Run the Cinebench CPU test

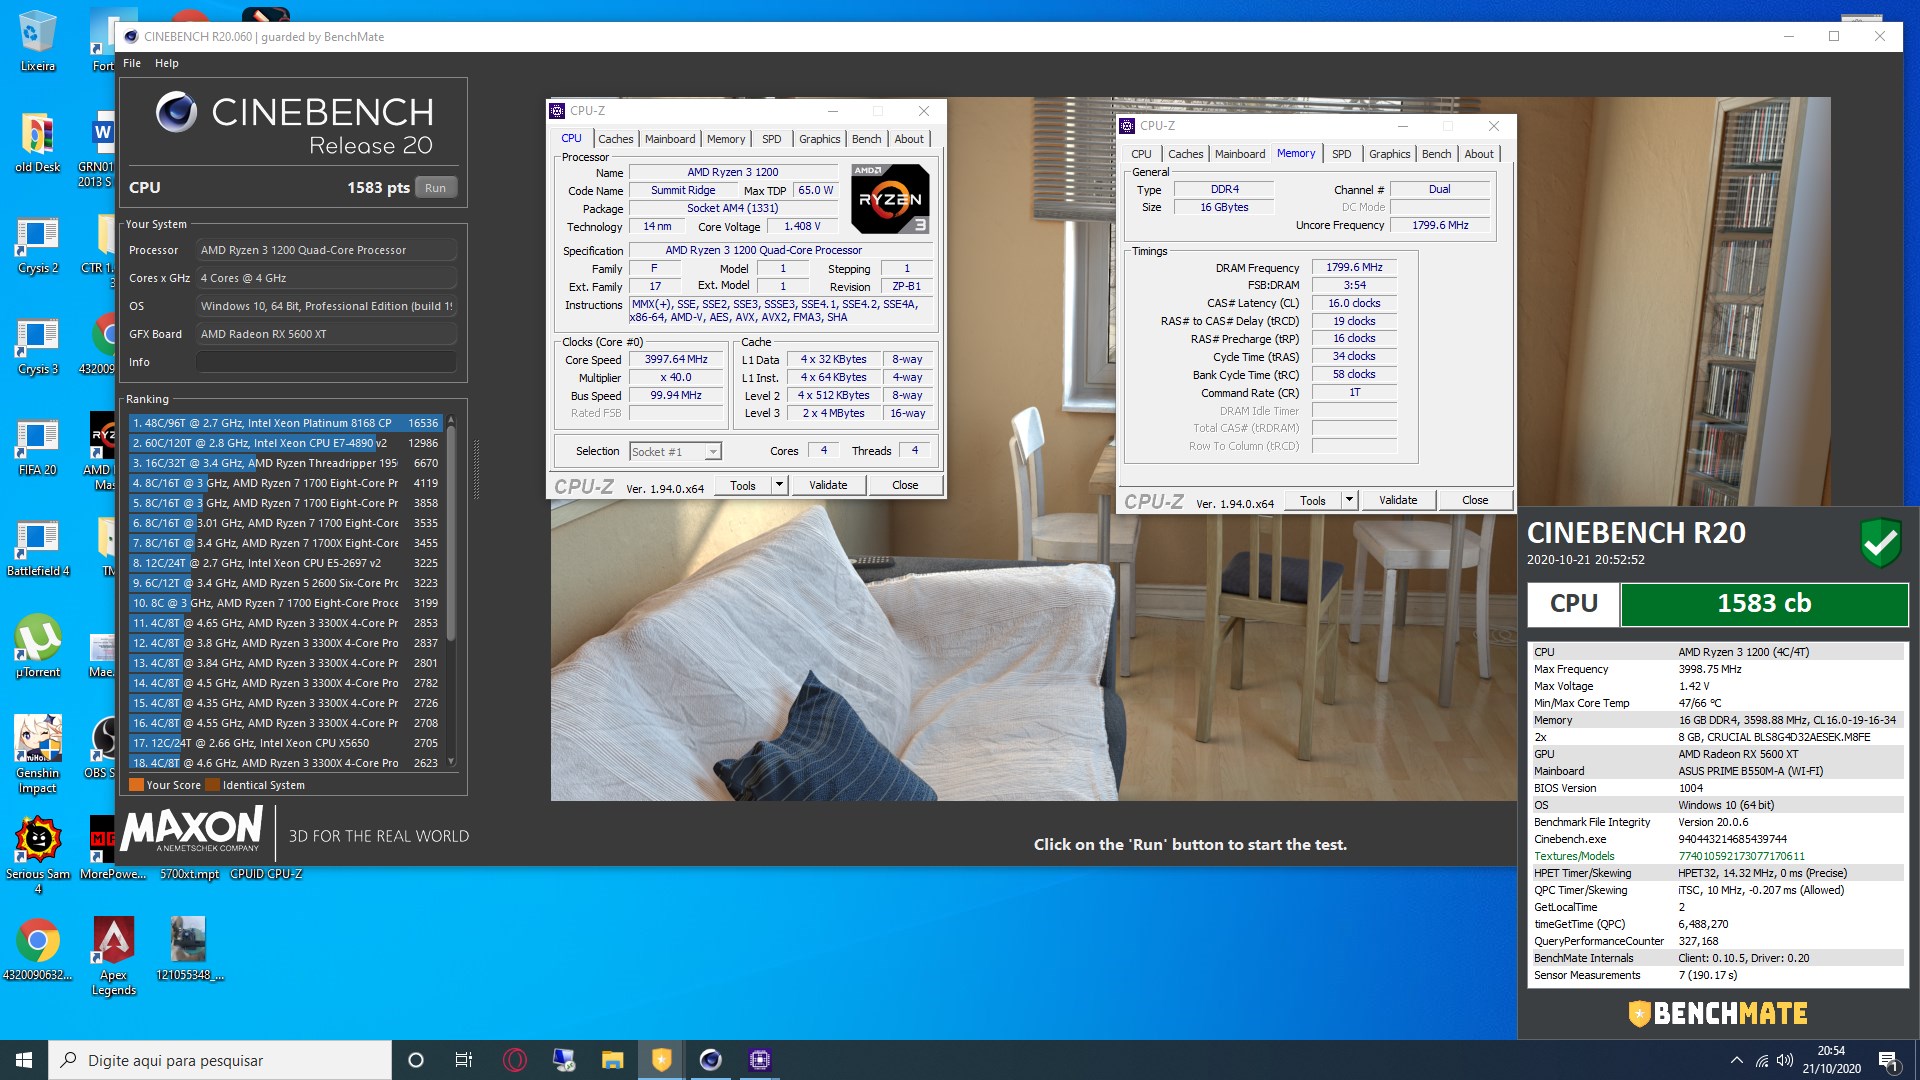[435, 188]
